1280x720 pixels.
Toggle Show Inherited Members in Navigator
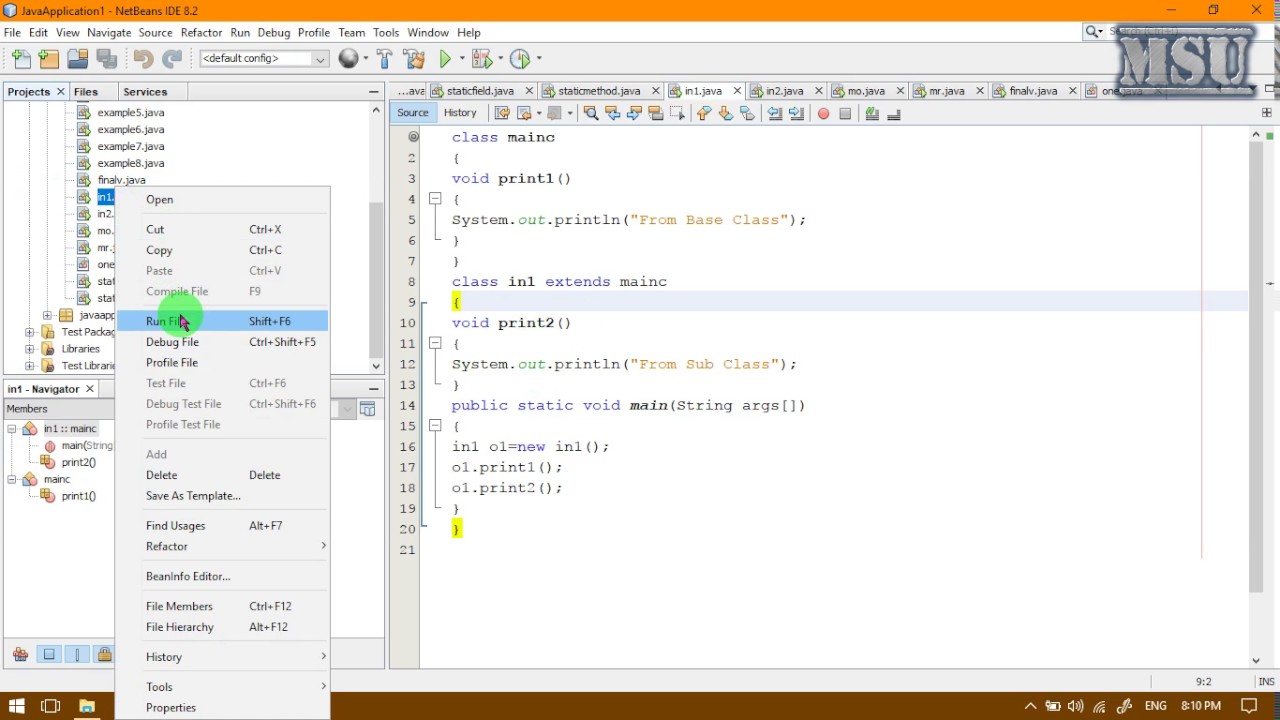click(20, 654)
